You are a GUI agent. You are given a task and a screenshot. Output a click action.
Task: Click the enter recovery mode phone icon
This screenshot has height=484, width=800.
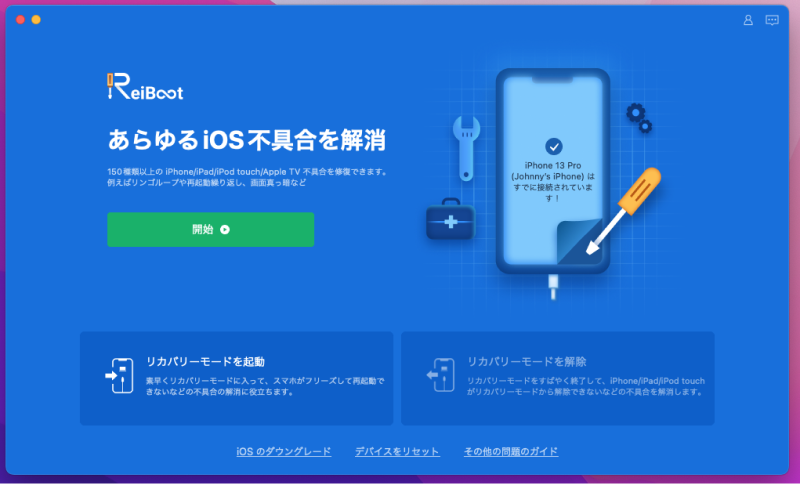point(120,376)
